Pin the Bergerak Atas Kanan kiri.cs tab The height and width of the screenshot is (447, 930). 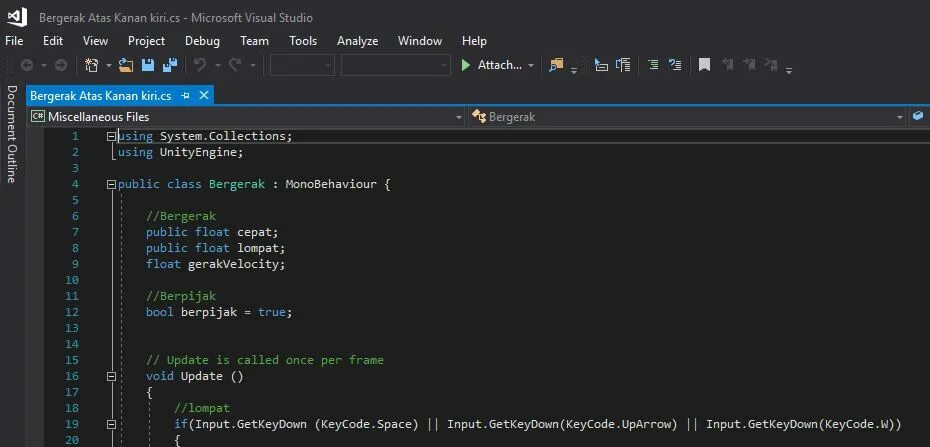click(185, 95)
